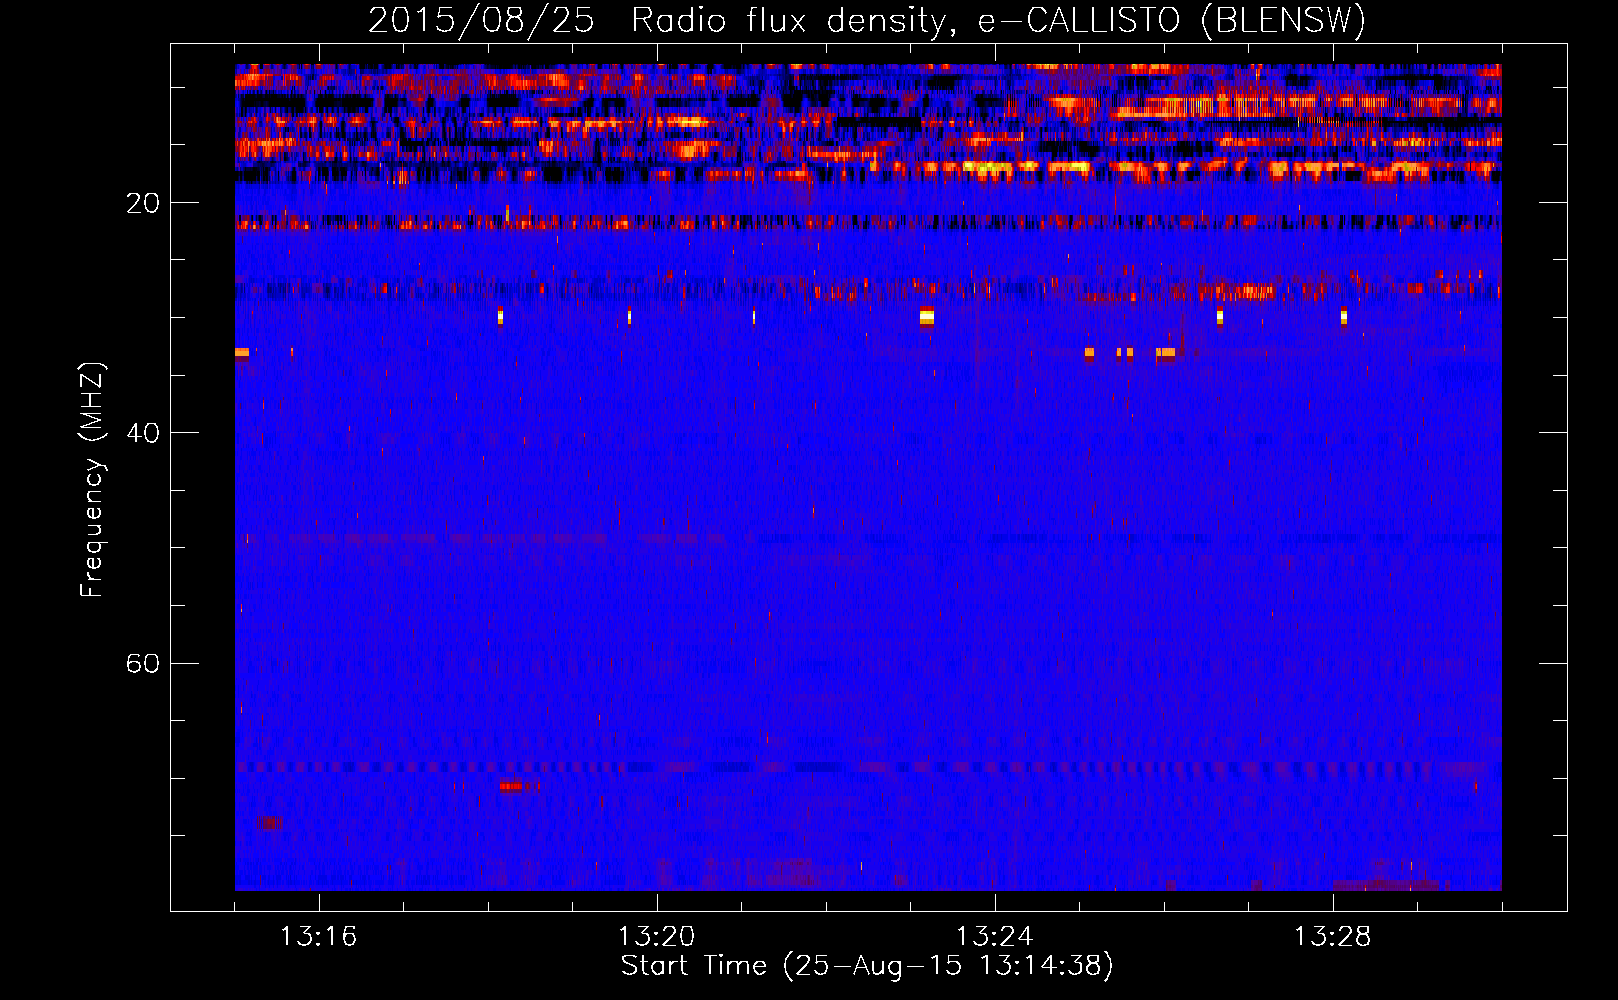Click the 'Frequency (MHZ)' axis label
Image resolution: width=1618 pixels, height=1000 pixels.
pos(92,480)
